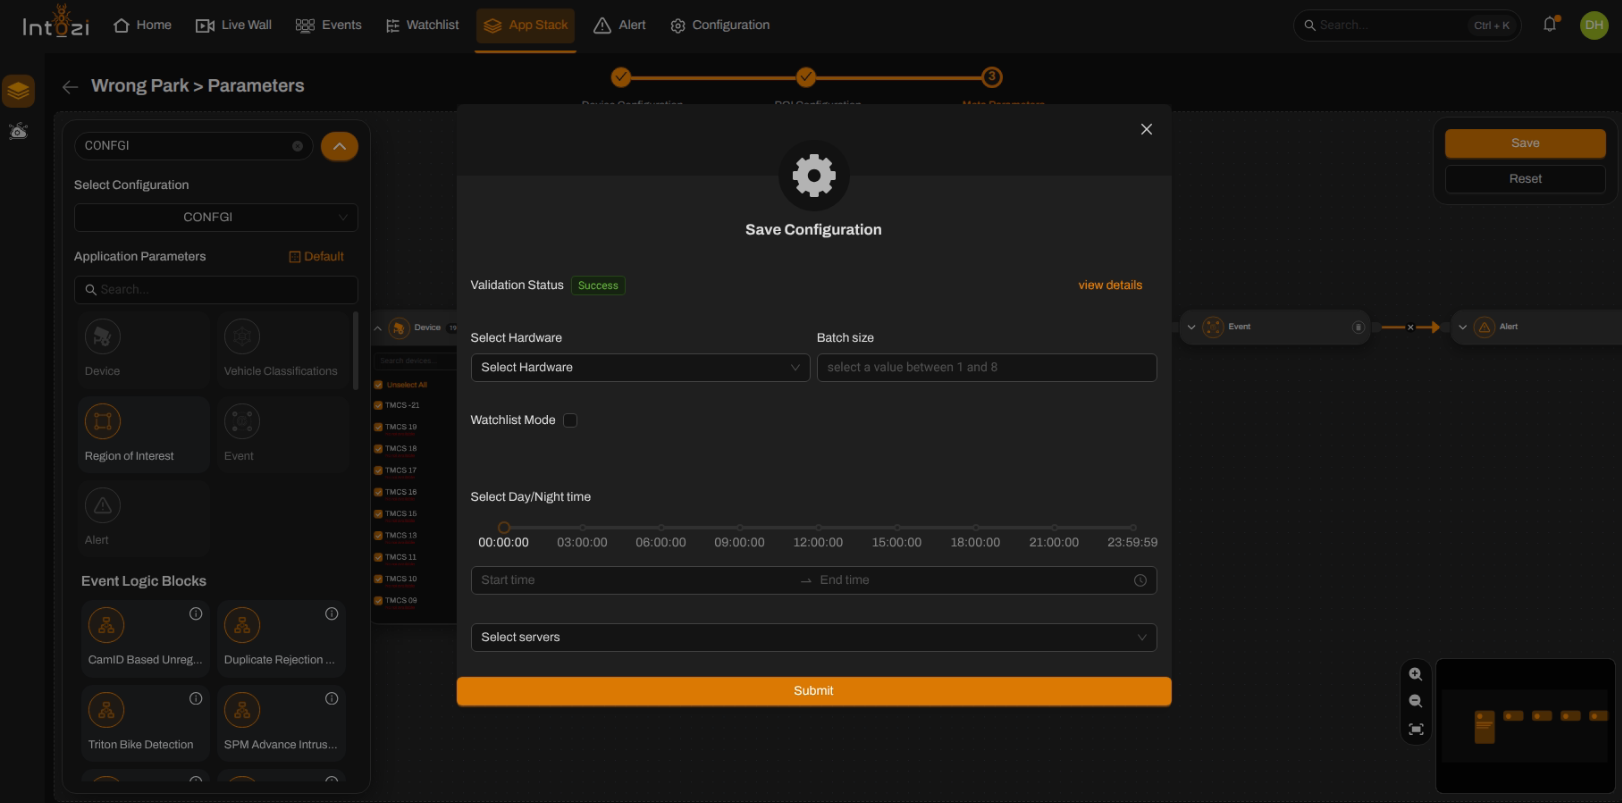The width and height of the screenshot is (1622, 803).
Task: Click the clock icon in time range field
Action: tap(1140, 581)
